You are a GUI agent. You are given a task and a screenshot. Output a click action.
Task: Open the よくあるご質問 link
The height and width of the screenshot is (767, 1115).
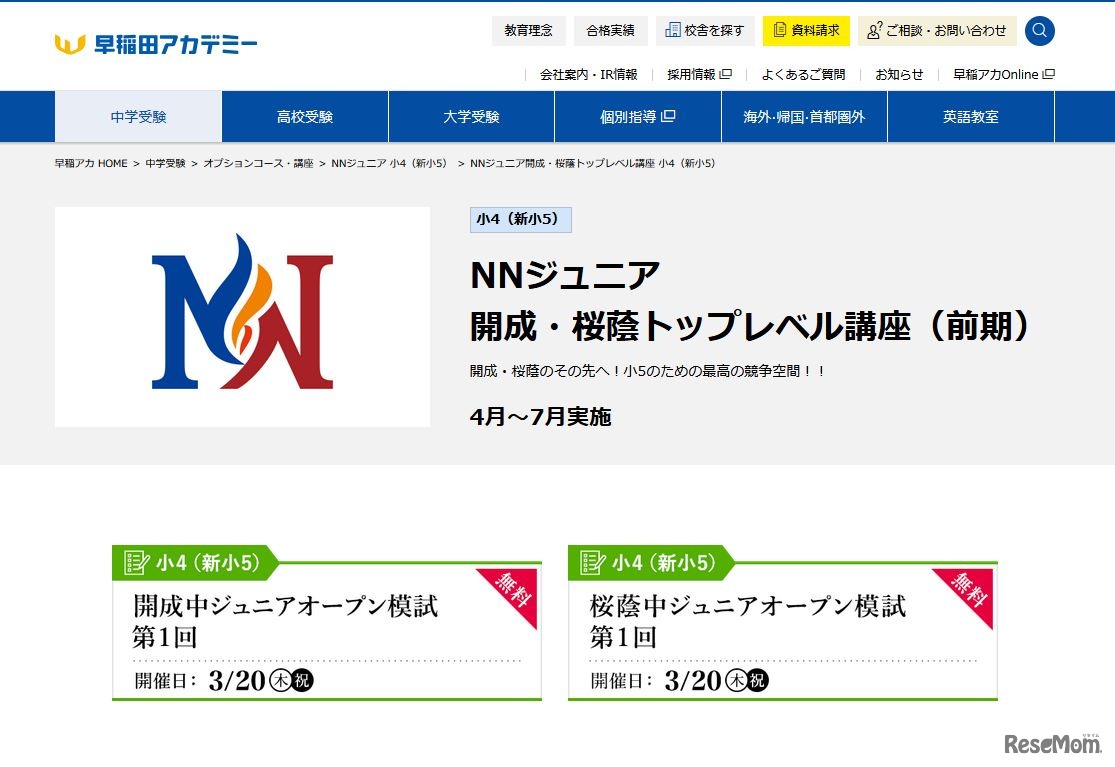[x=805, y=73]
